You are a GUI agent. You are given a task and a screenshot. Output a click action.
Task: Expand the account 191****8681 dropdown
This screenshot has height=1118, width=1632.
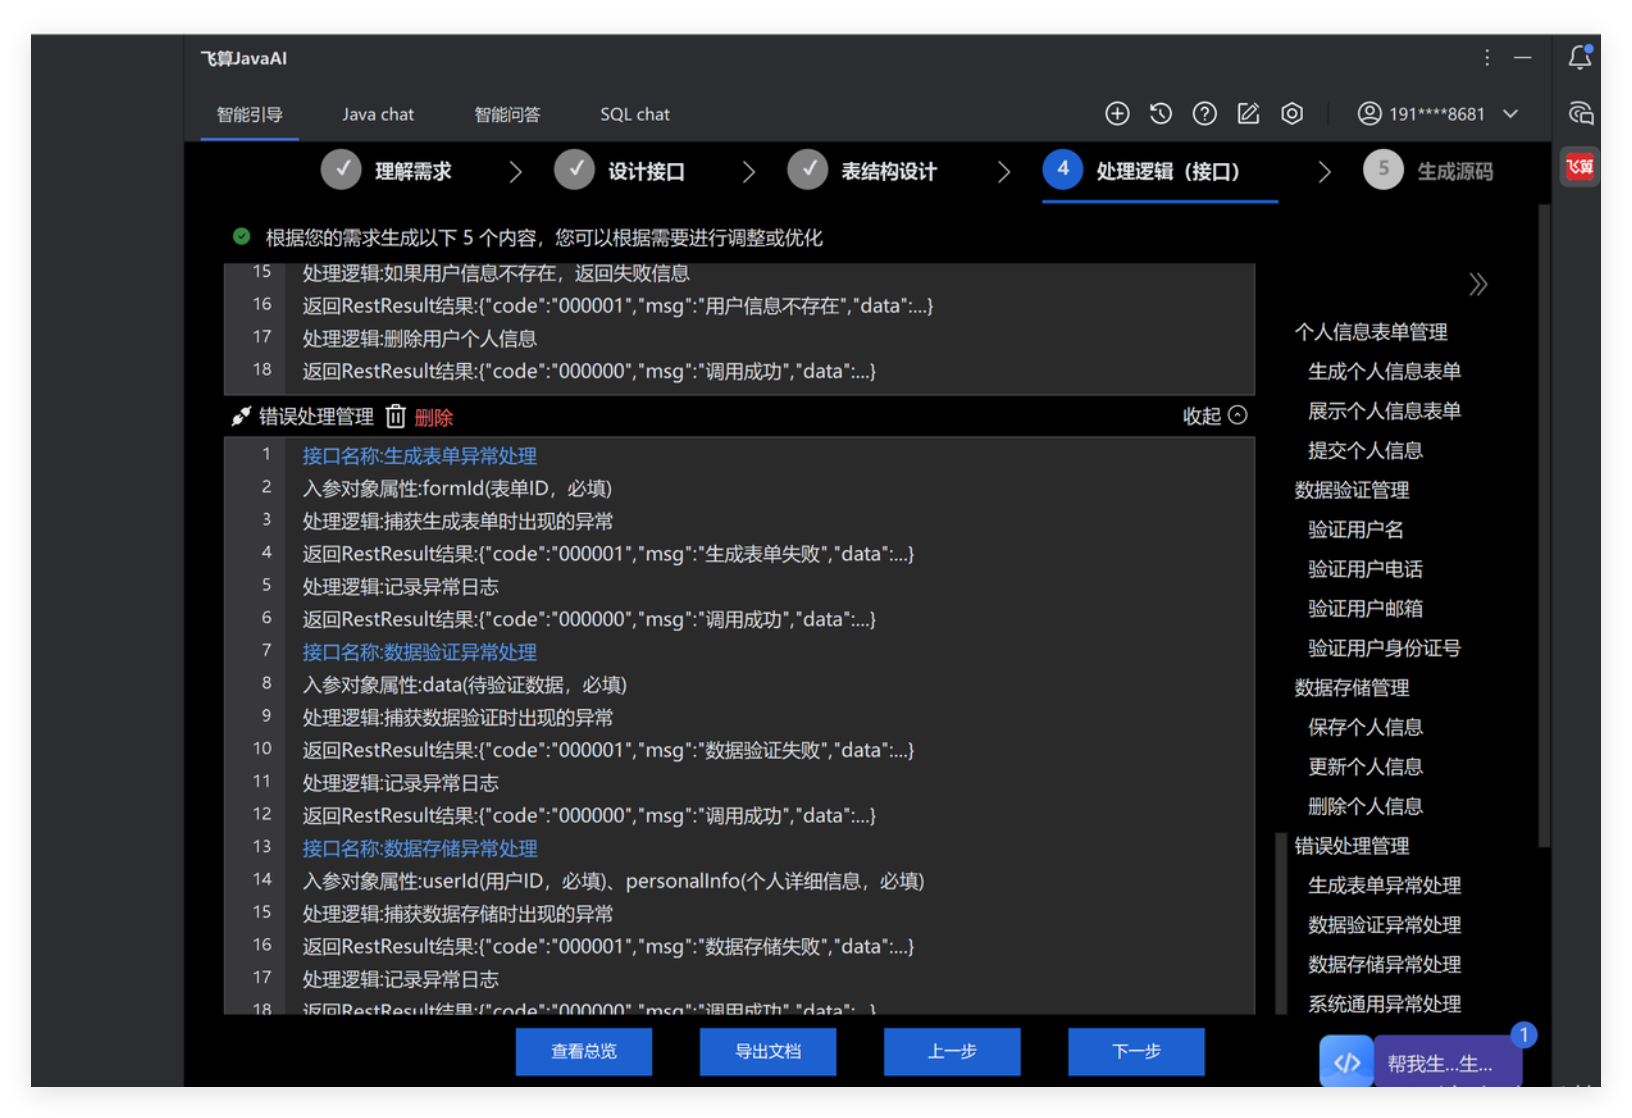[x=1511, y=114]
